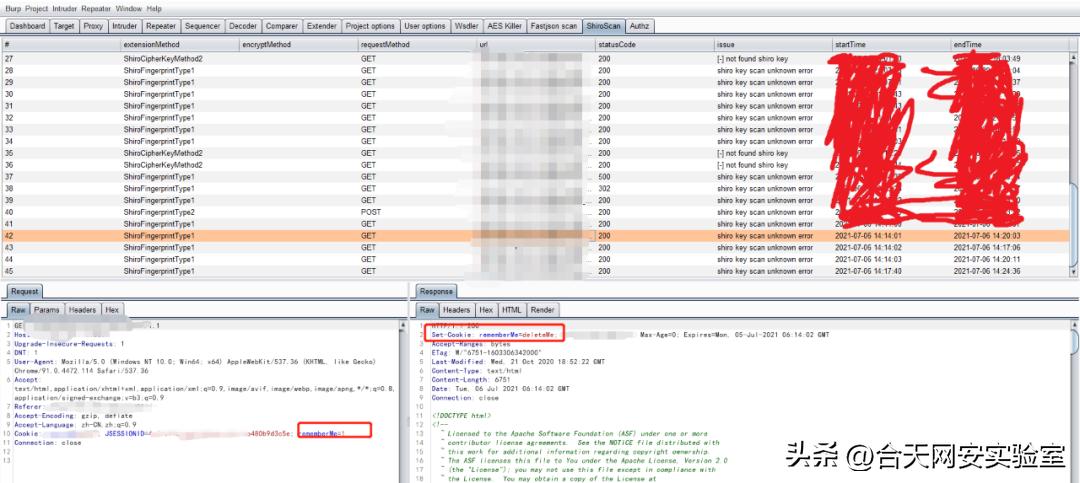Switch request view to Hex tab

(112, 310)
